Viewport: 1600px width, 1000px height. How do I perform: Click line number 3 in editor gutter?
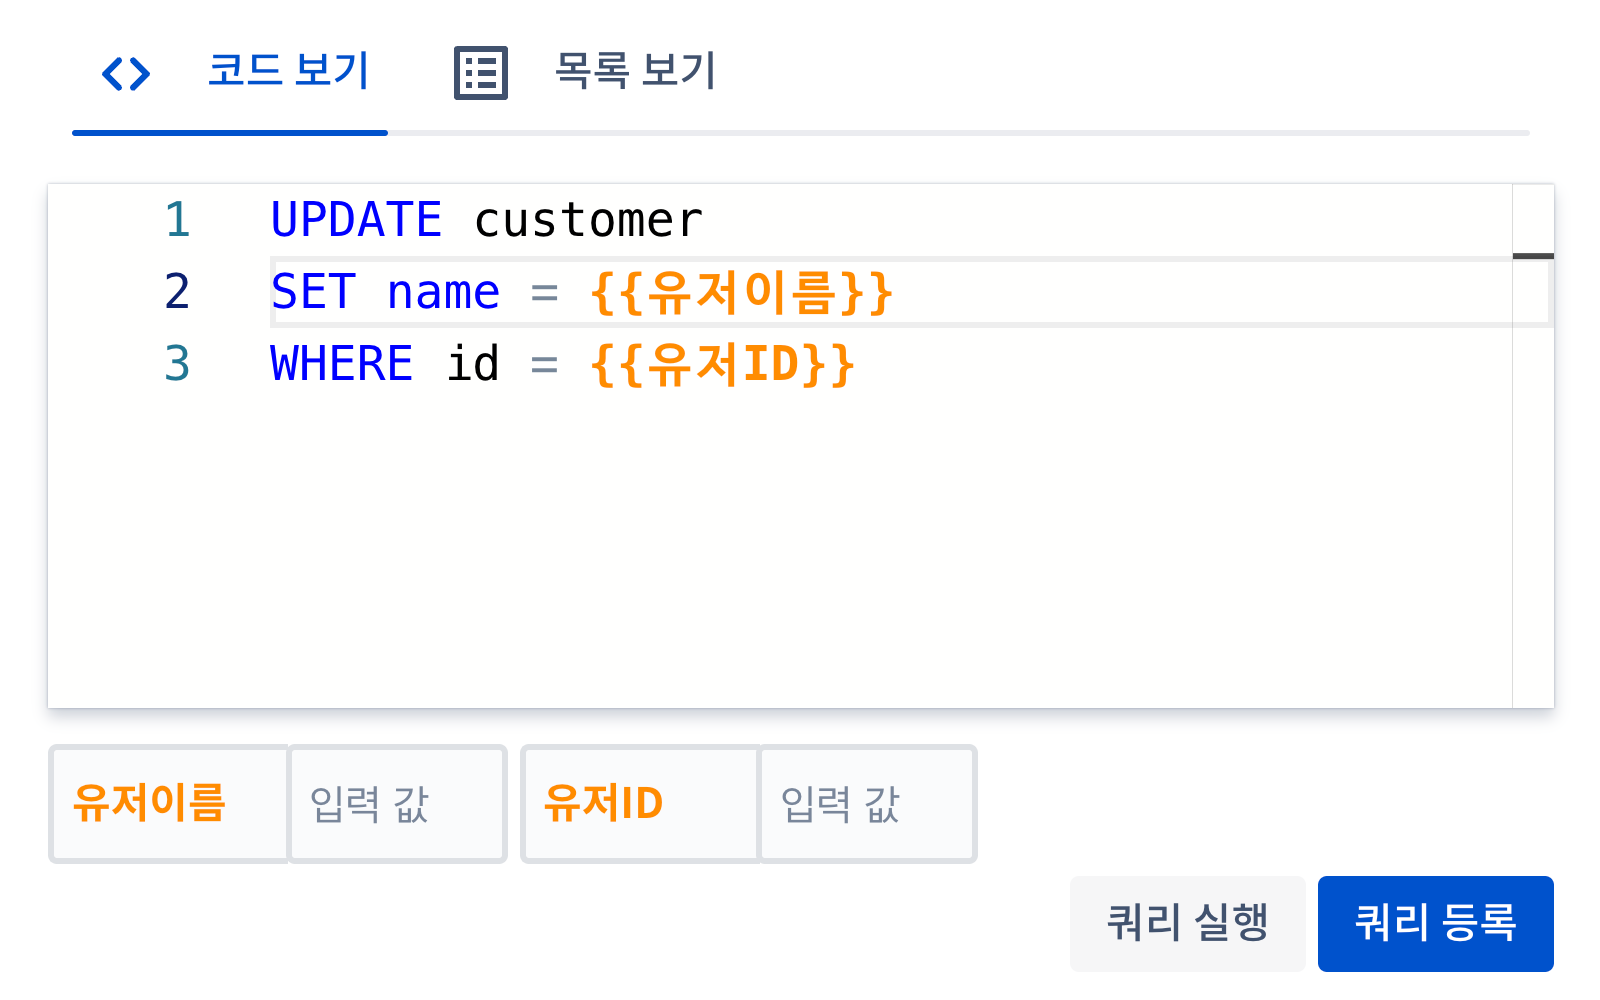tap(177, 364)
